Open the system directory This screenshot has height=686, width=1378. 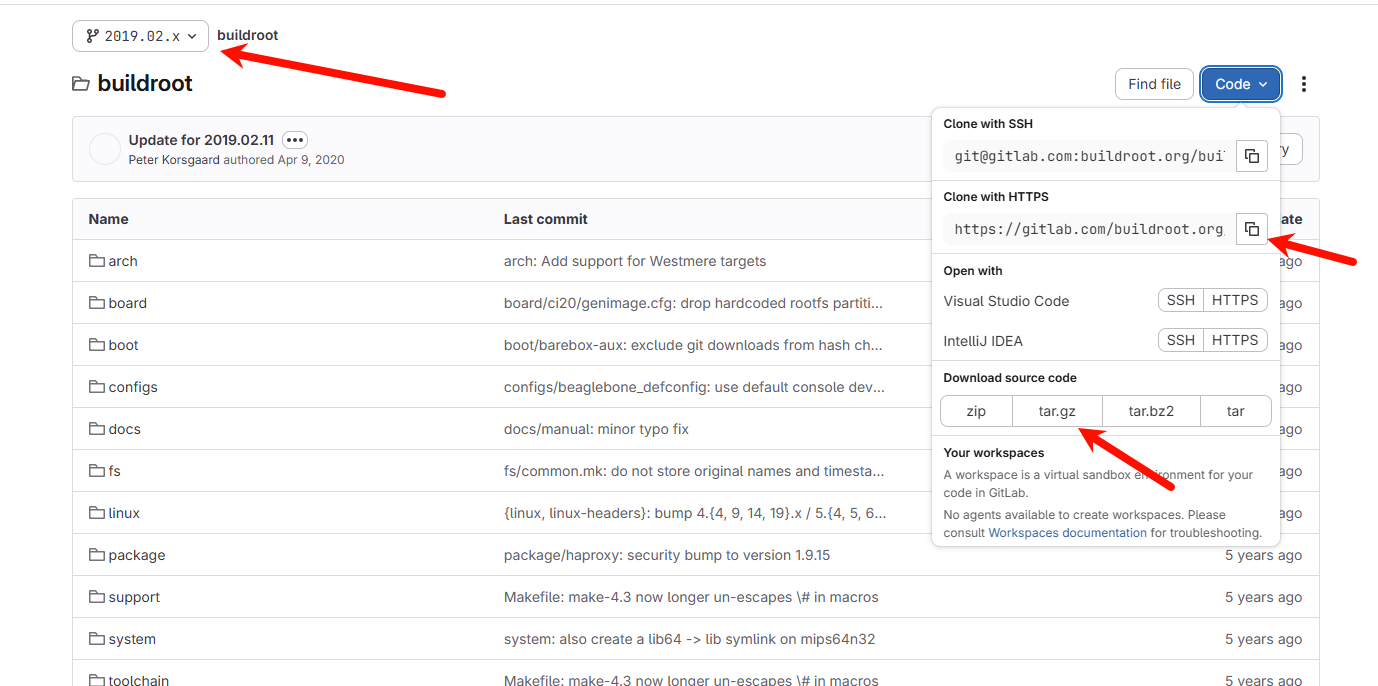(x=132, y=639)
